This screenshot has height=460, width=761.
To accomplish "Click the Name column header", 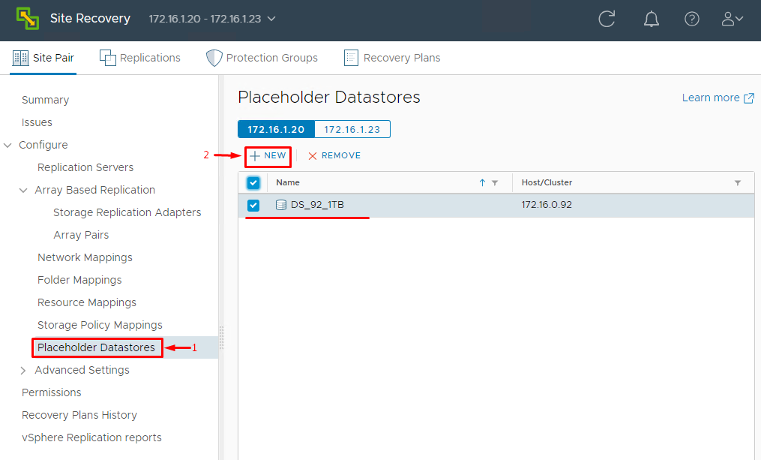I will [x=288, y=182].
